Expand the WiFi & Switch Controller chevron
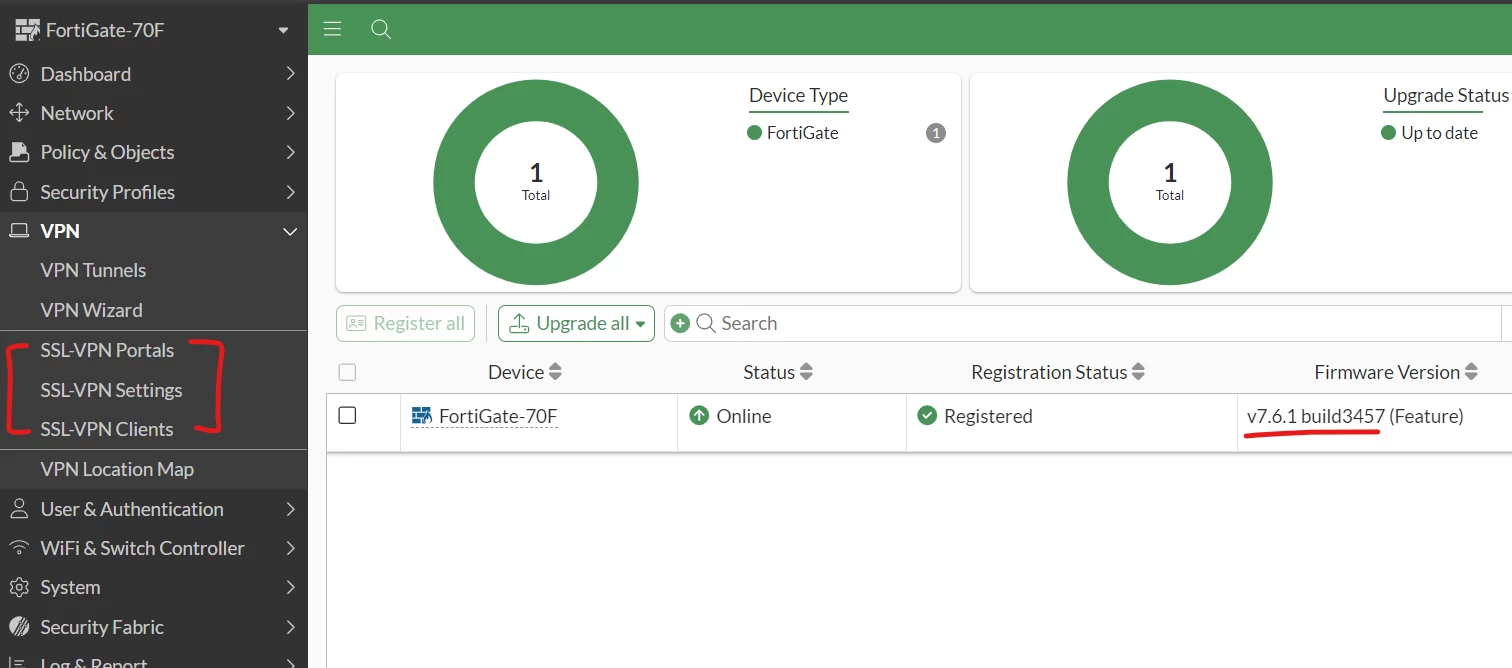The width and height of the screenshot is (1512, 668). coord(290,548)
